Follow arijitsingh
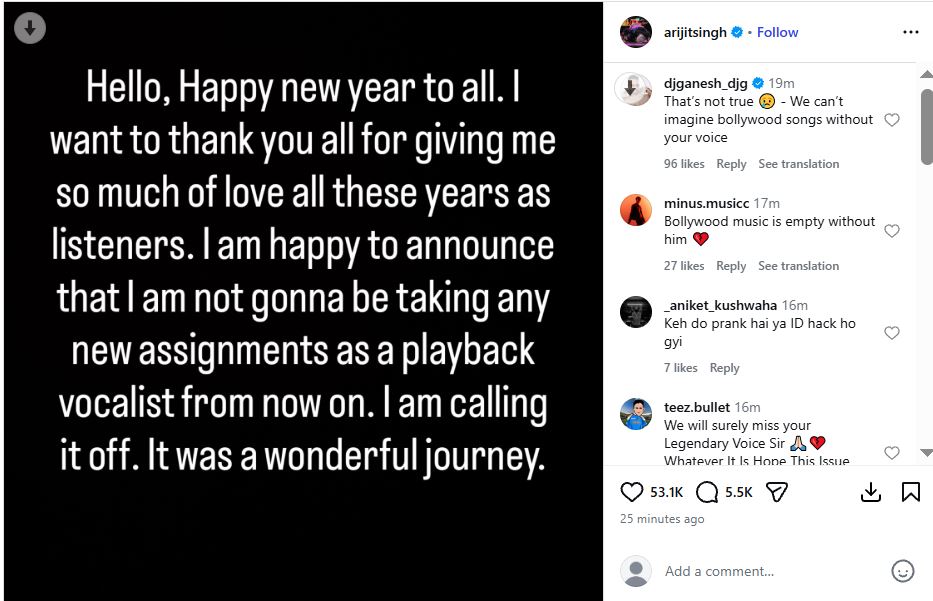The height and width of the screenshot is (601, 933). [777, 32]
